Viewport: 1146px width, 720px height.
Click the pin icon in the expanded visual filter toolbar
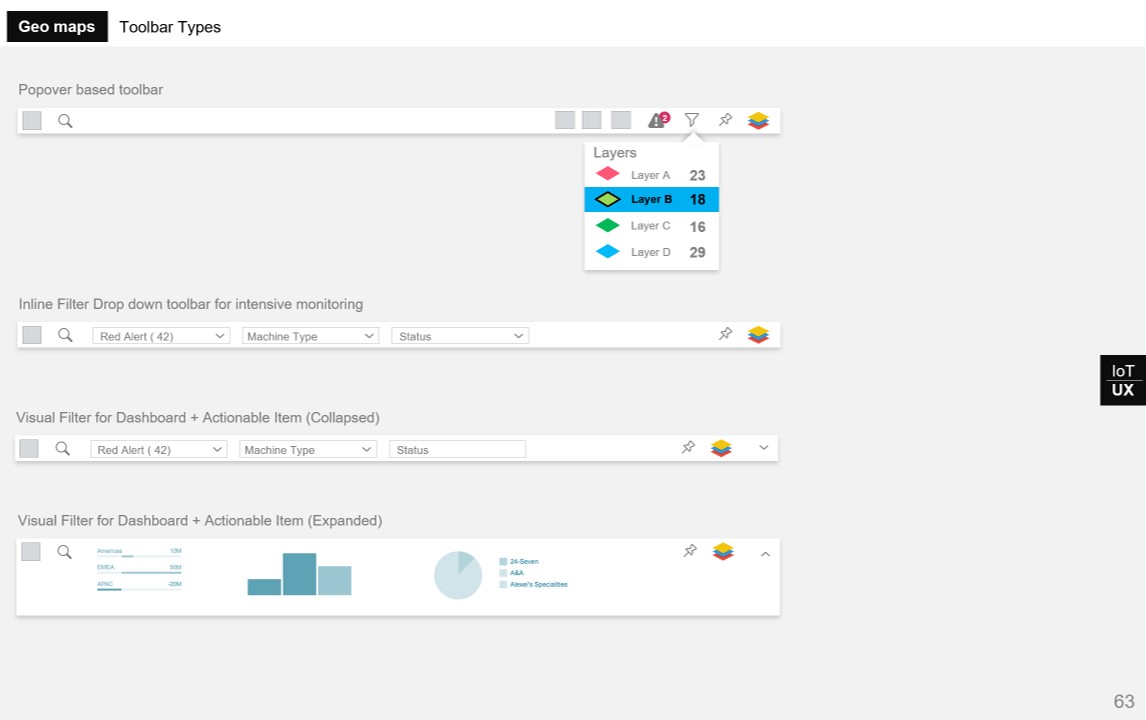point(689,551)
